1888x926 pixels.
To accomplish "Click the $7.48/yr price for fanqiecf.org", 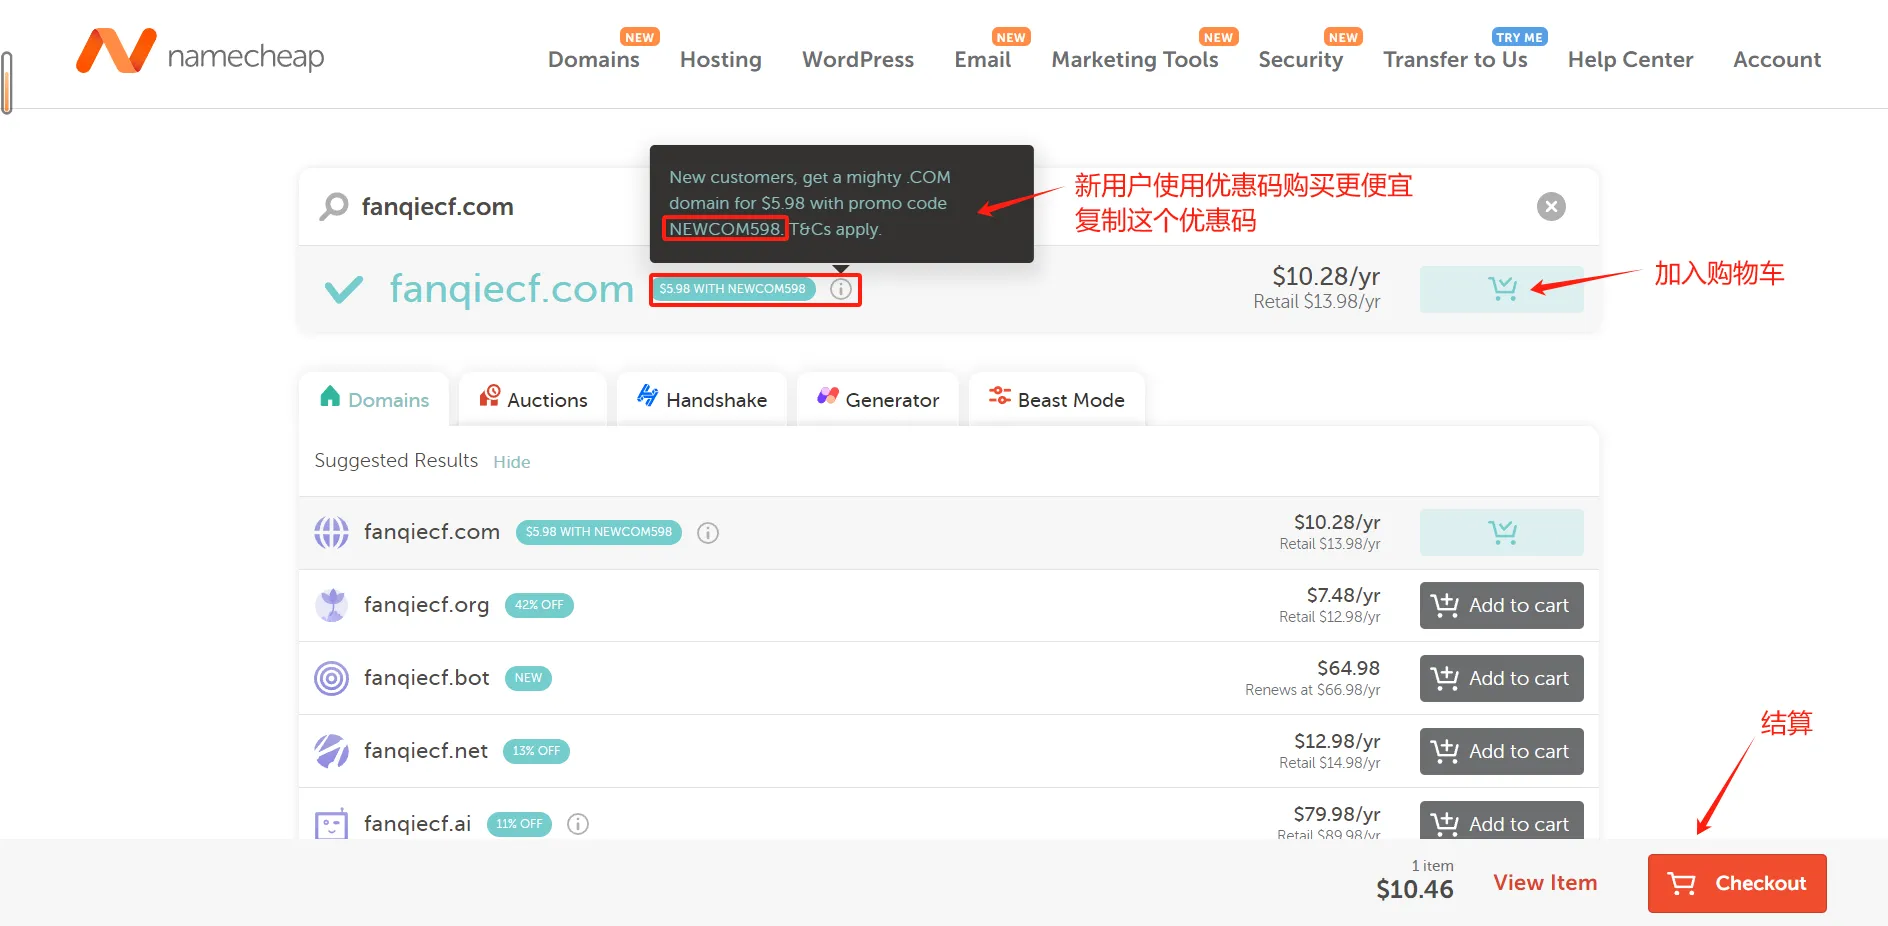I will [1343, 595].
